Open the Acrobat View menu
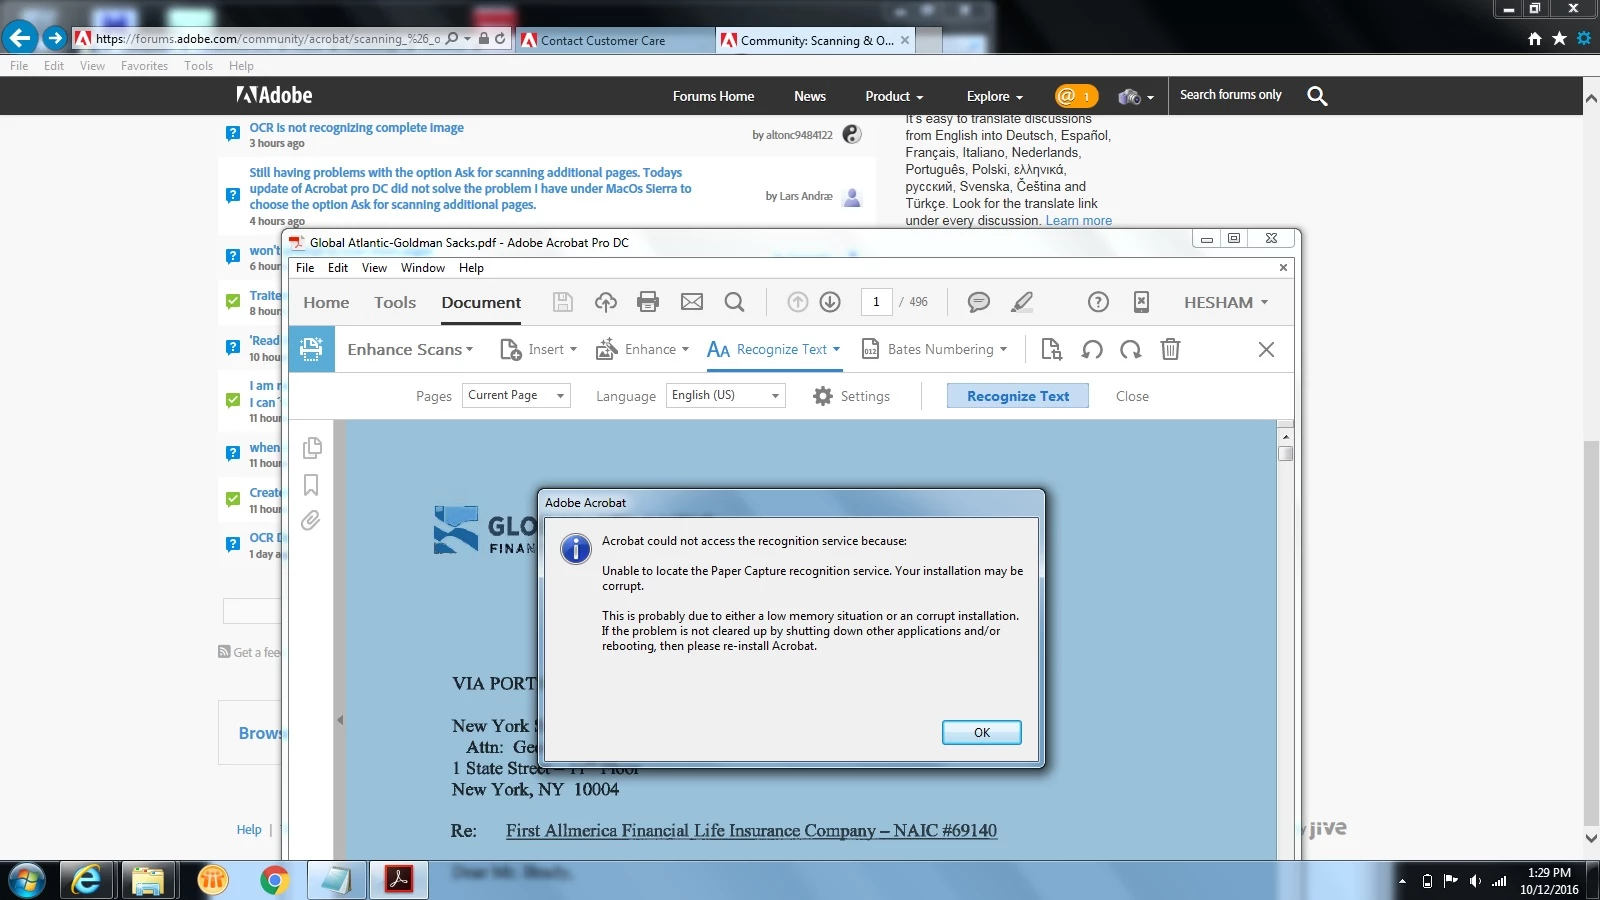This screenshot has height=900, width=1600. tap(374, 268)
